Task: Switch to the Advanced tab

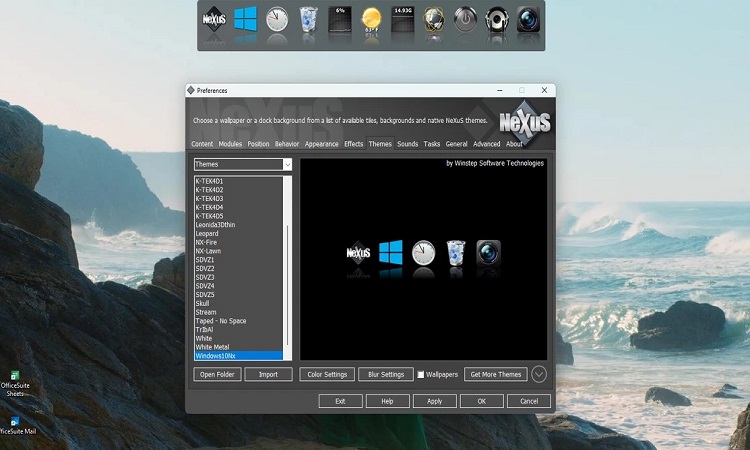Action: (x=486, y=144)
